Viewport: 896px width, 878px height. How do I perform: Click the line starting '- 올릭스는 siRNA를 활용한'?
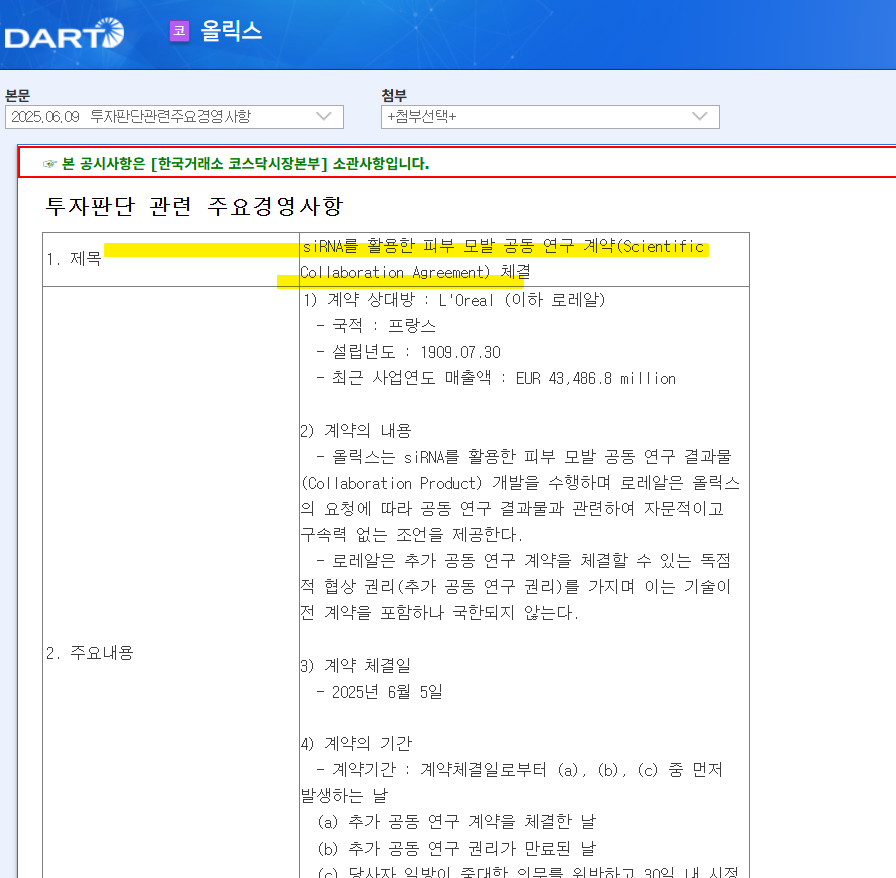pyautogui.click(x=523, y=457)
